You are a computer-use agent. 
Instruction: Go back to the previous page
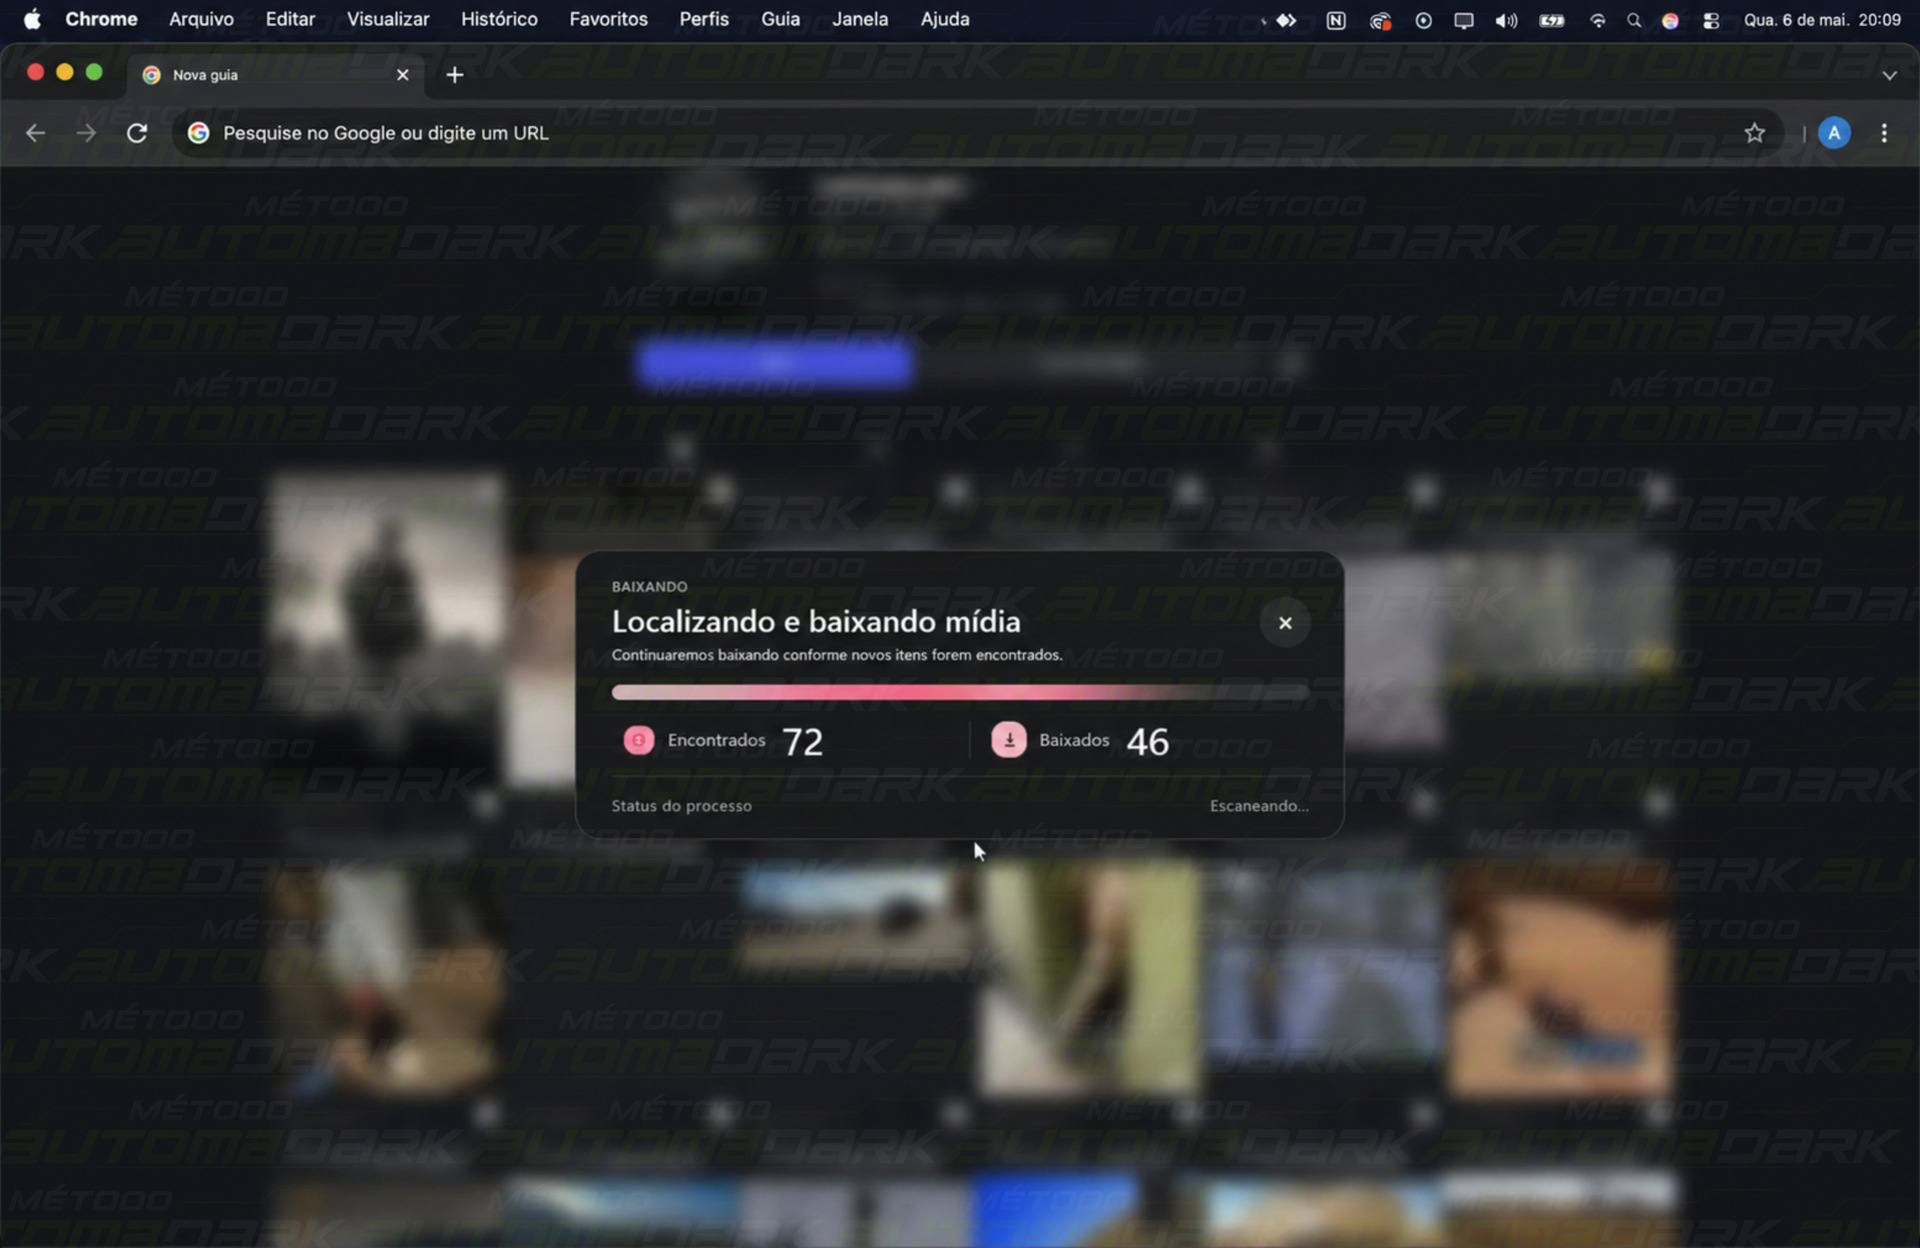pos(36,133)
